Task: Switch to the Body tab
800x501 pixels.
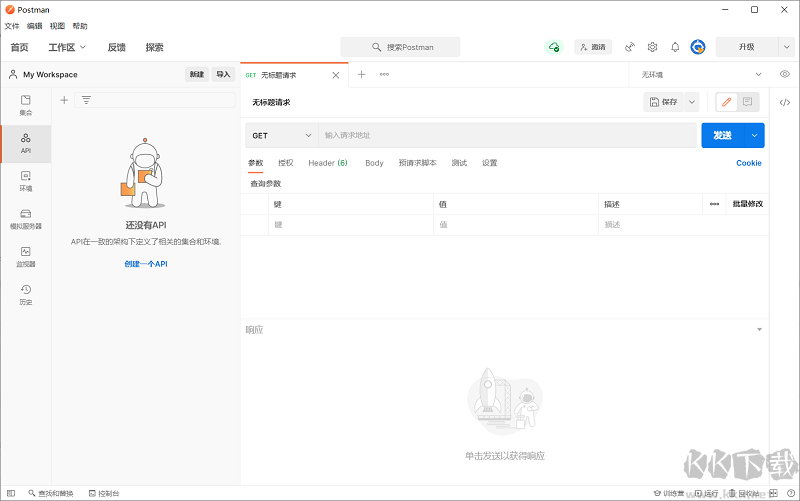Action: tap(374, 163)
